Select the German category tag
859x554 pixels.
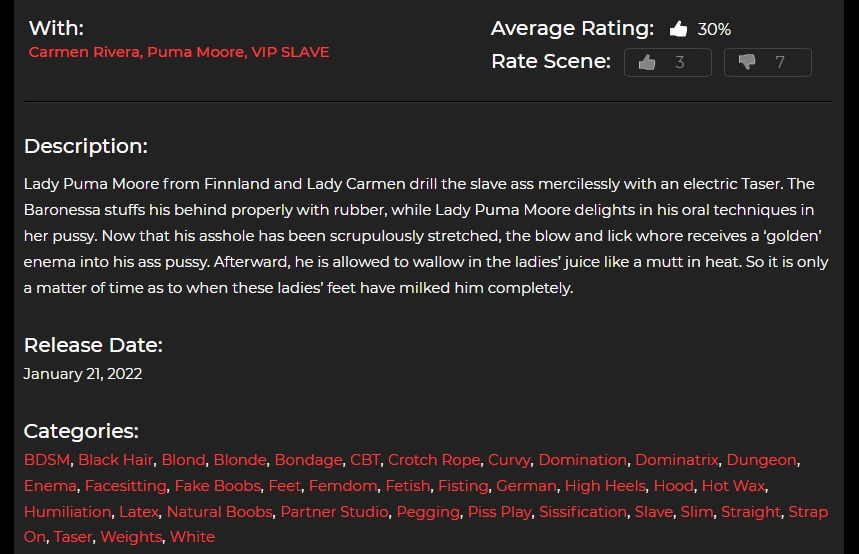click(526, 486)
